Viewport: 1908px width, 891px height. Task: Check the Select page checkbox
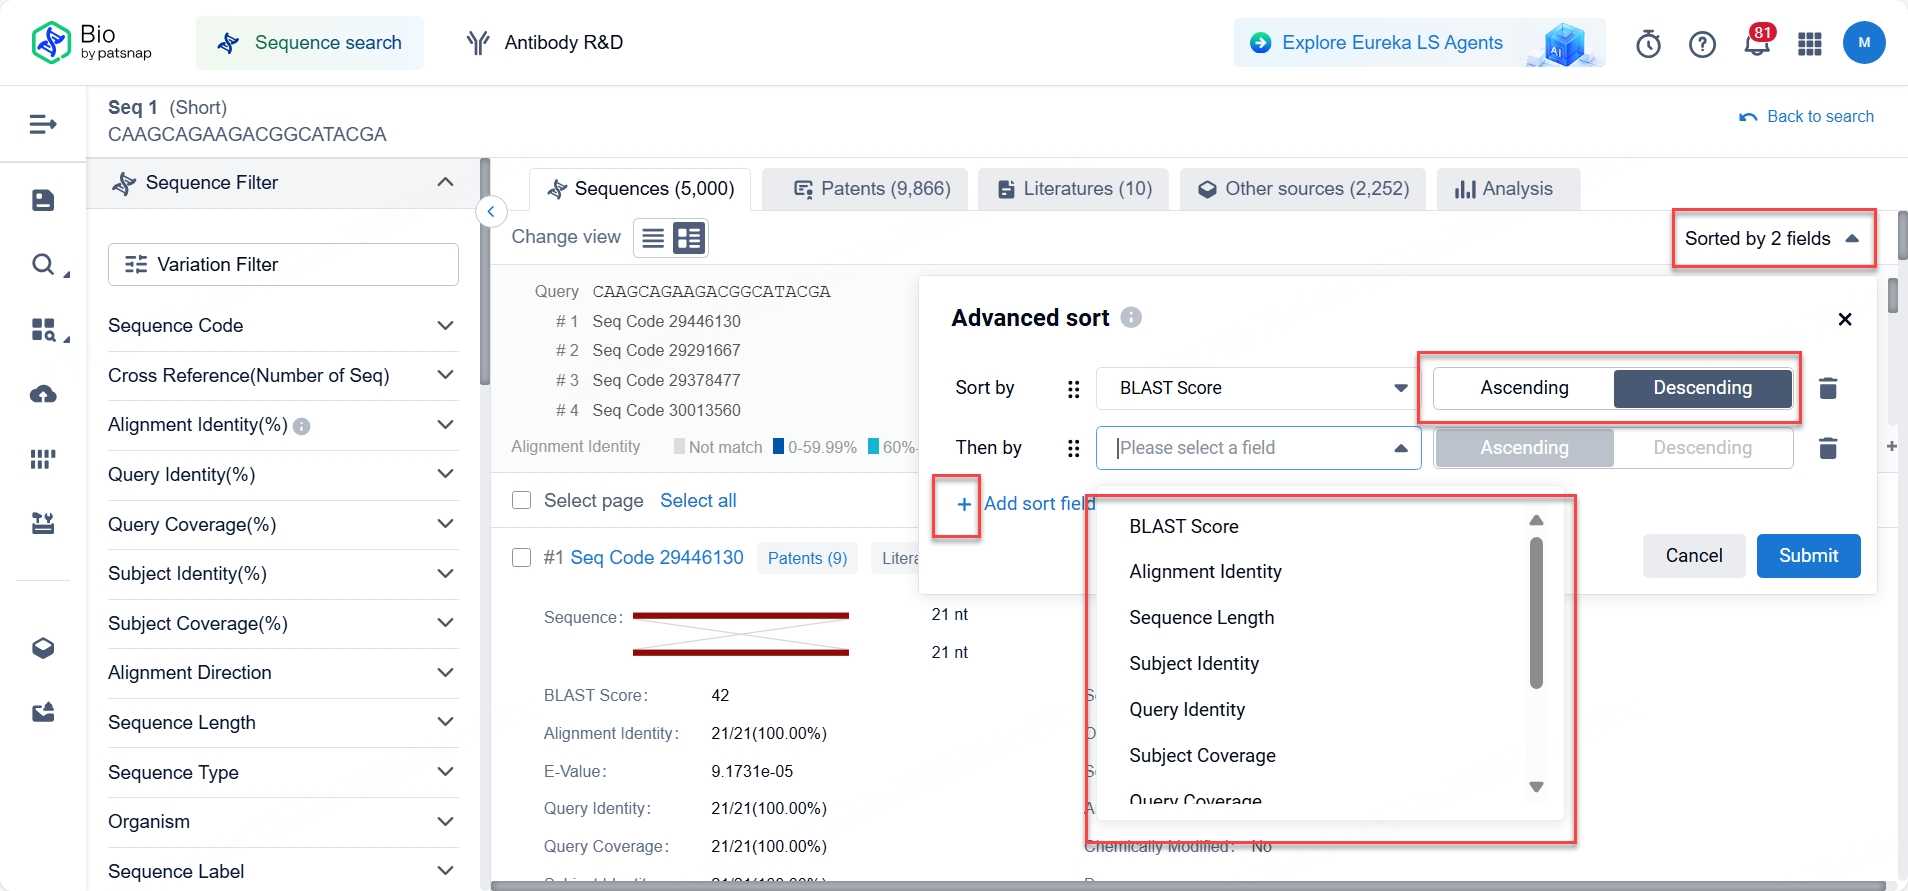pyautogui.click(x=521, y=500)
